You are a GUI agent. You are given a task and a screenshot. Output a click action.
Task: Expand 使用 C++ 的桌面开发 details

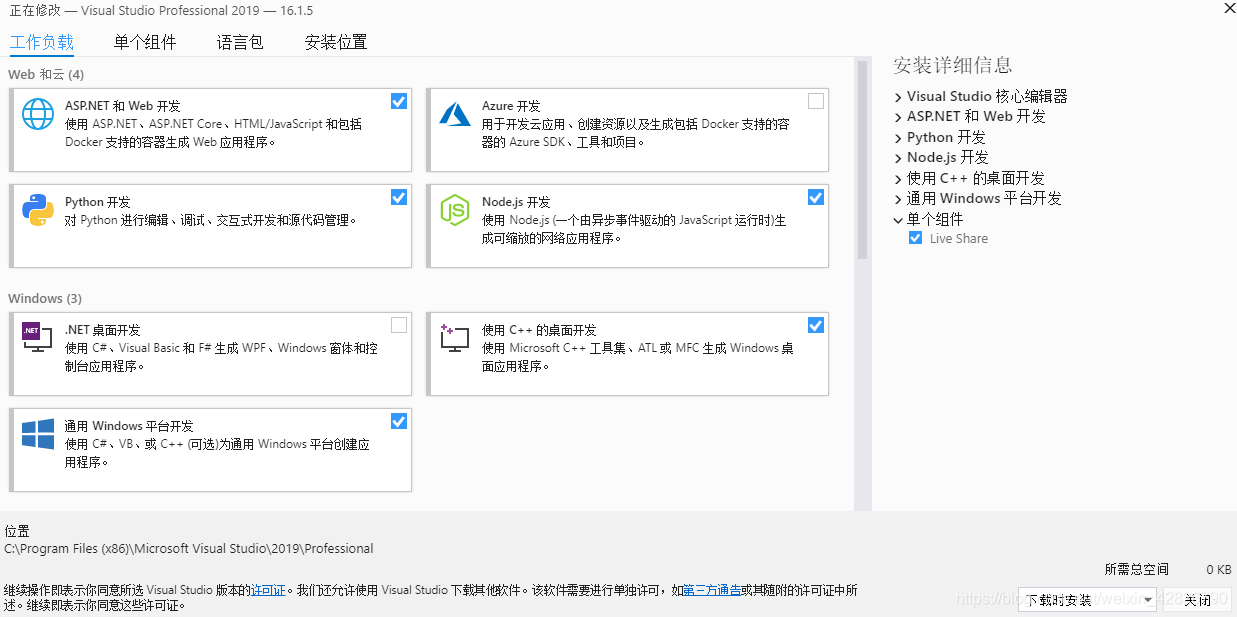click(898, 179)
